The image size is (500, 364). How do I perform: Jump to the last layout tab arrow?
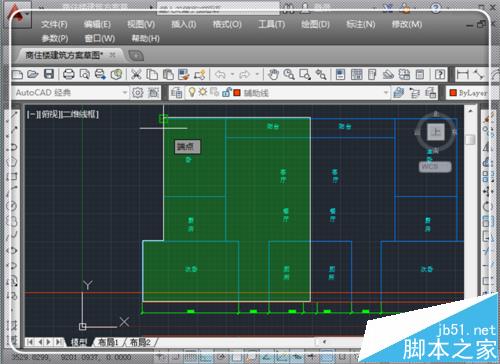(x=58, y=342)
